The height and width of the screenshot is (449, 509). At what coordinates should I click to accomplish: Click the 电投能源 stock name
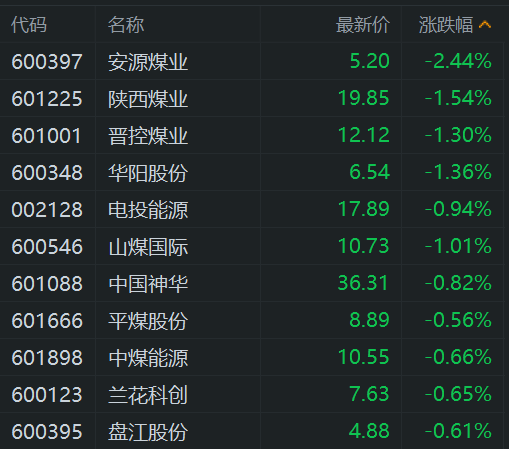[148, 210]
